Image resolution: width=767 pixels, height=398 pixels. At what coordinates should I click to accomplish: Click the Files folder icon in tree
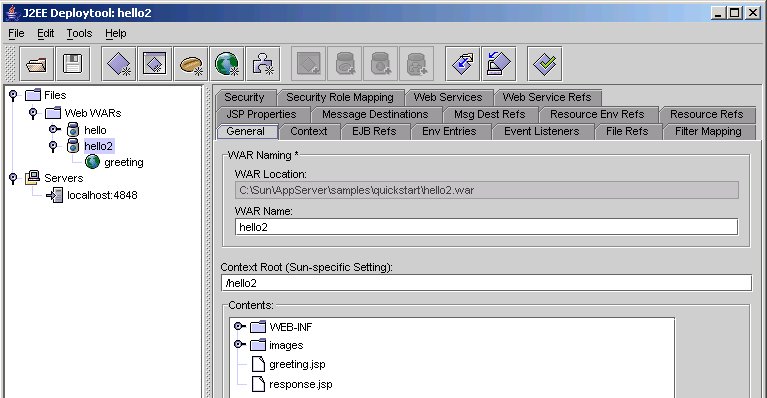(33, 95)
